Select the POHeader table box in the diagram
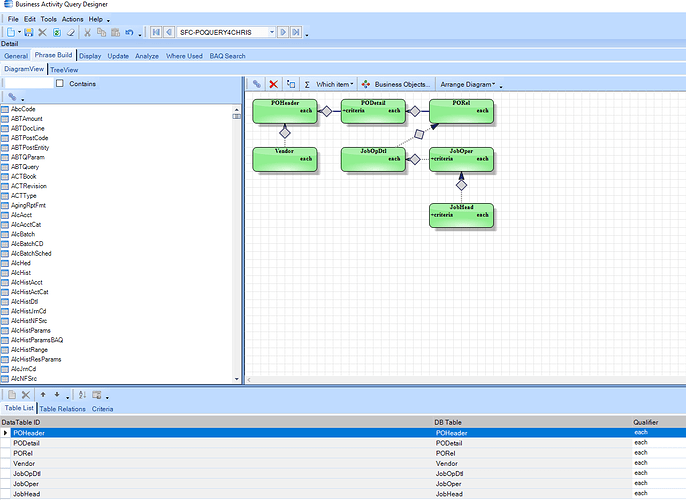The width and height of the screenshot is (686, 500). pyautogui.click(x=285, y=111)
